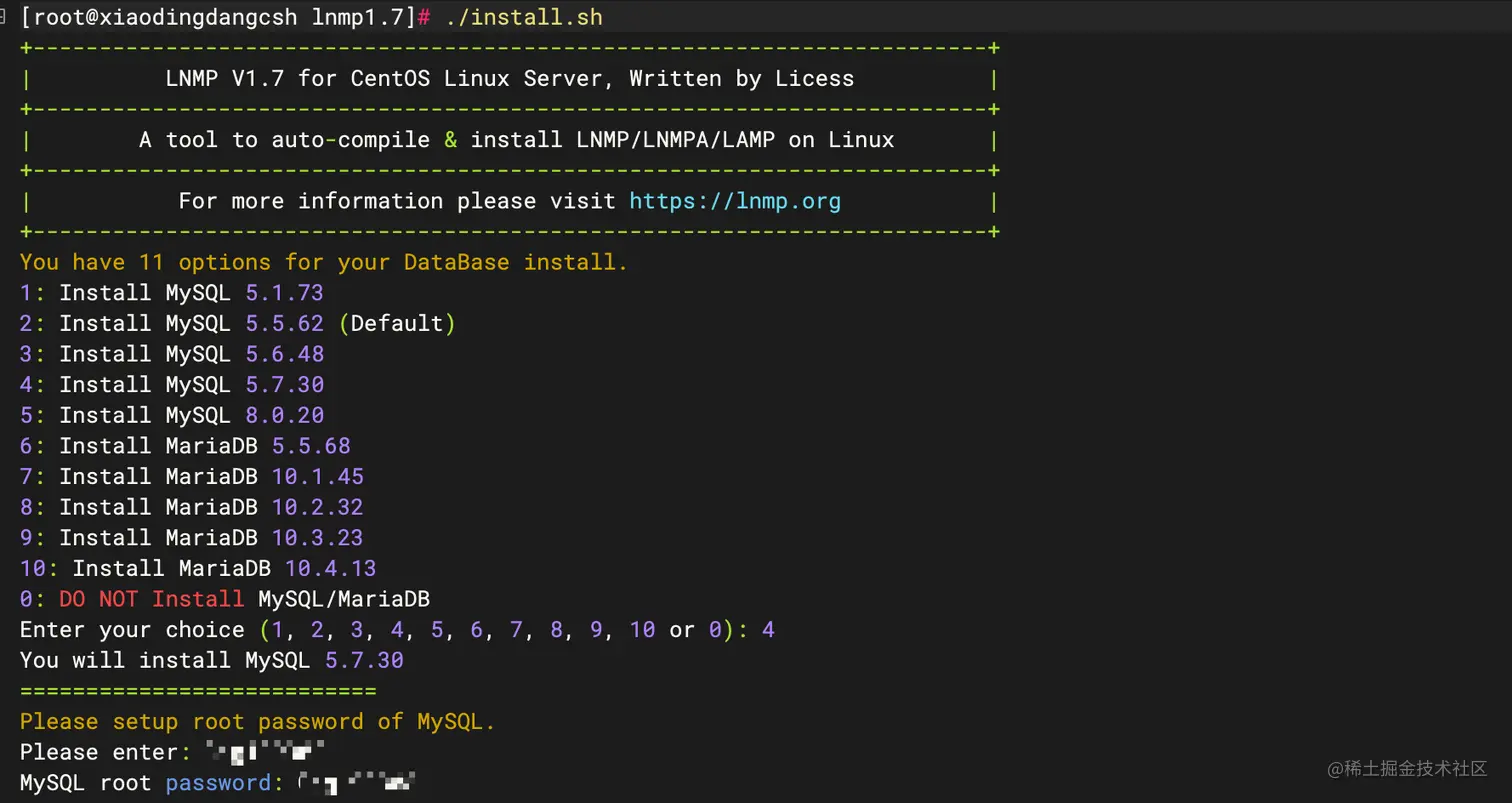The image size is (1512, 803).
Task: Click 'Please setup root password of MySQL.' line
Action: tap(258, 721)
